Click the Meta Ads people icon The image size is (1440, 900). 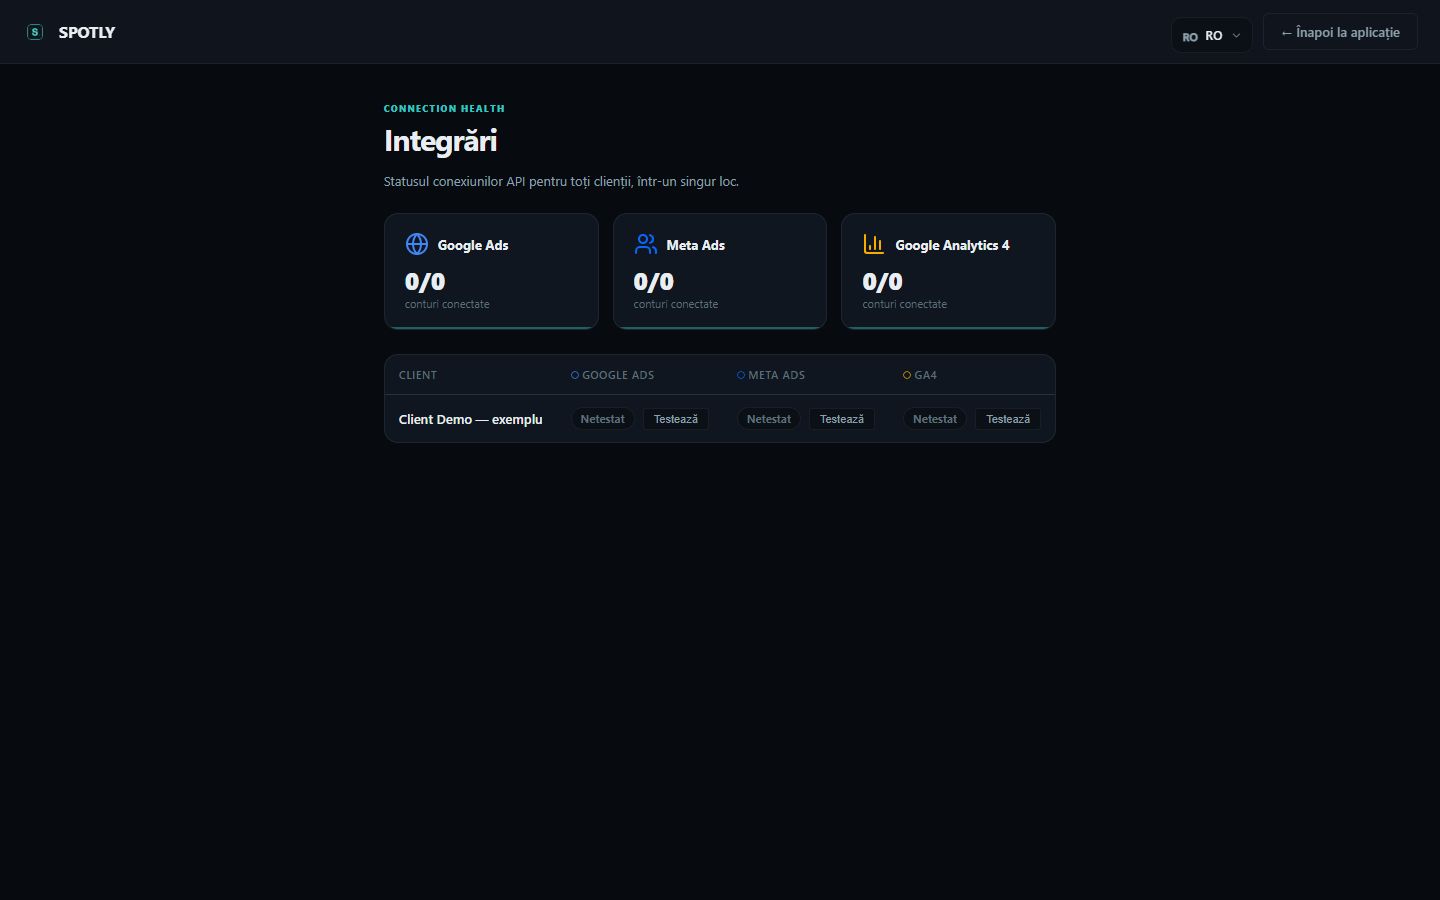click(646, 244)
